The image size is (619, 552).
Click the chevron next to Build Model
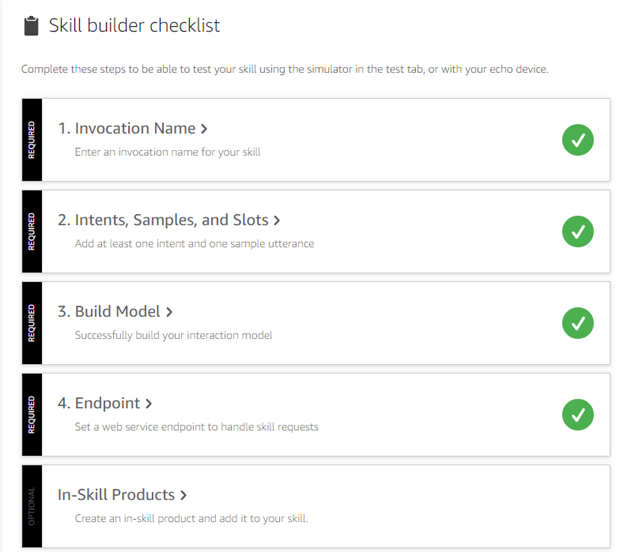[169, 312]
